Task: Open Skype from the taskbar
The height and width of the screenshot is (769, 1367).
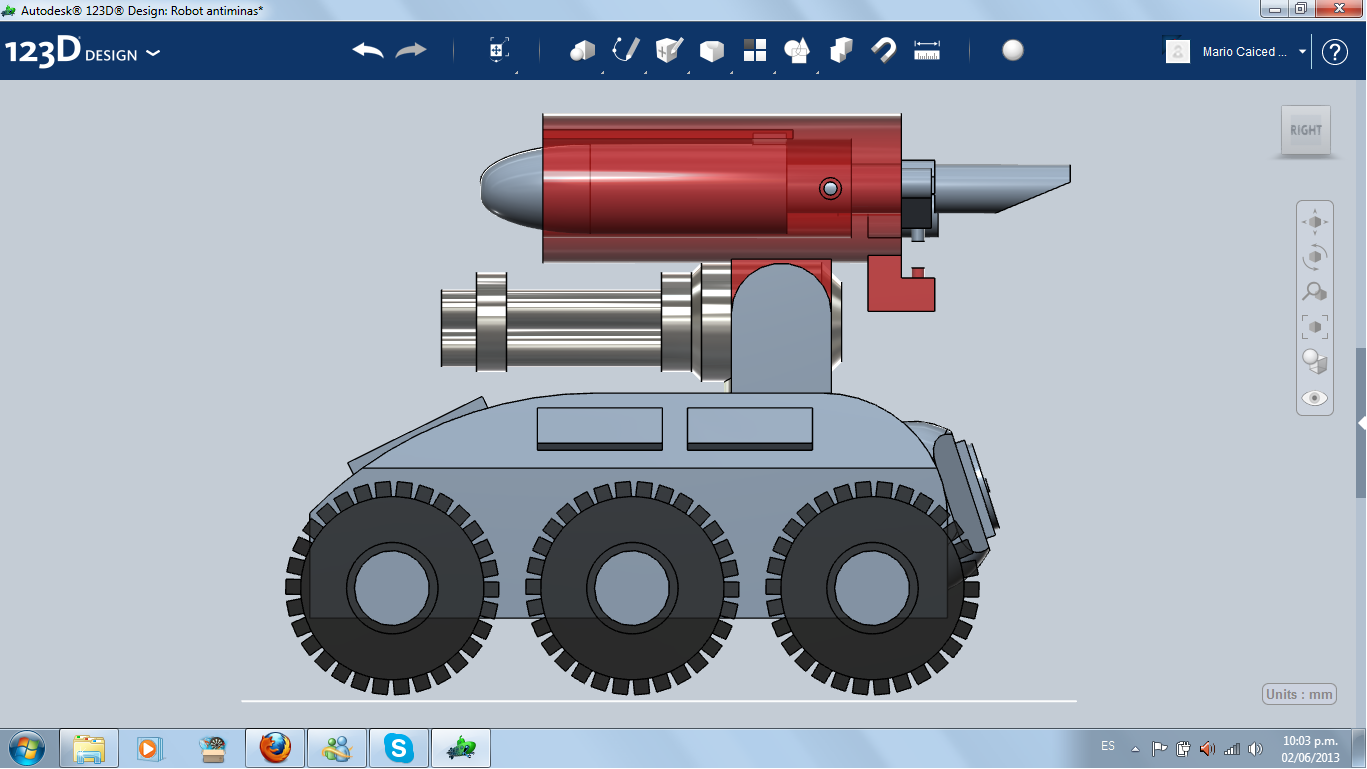Action: coord(399,748)
